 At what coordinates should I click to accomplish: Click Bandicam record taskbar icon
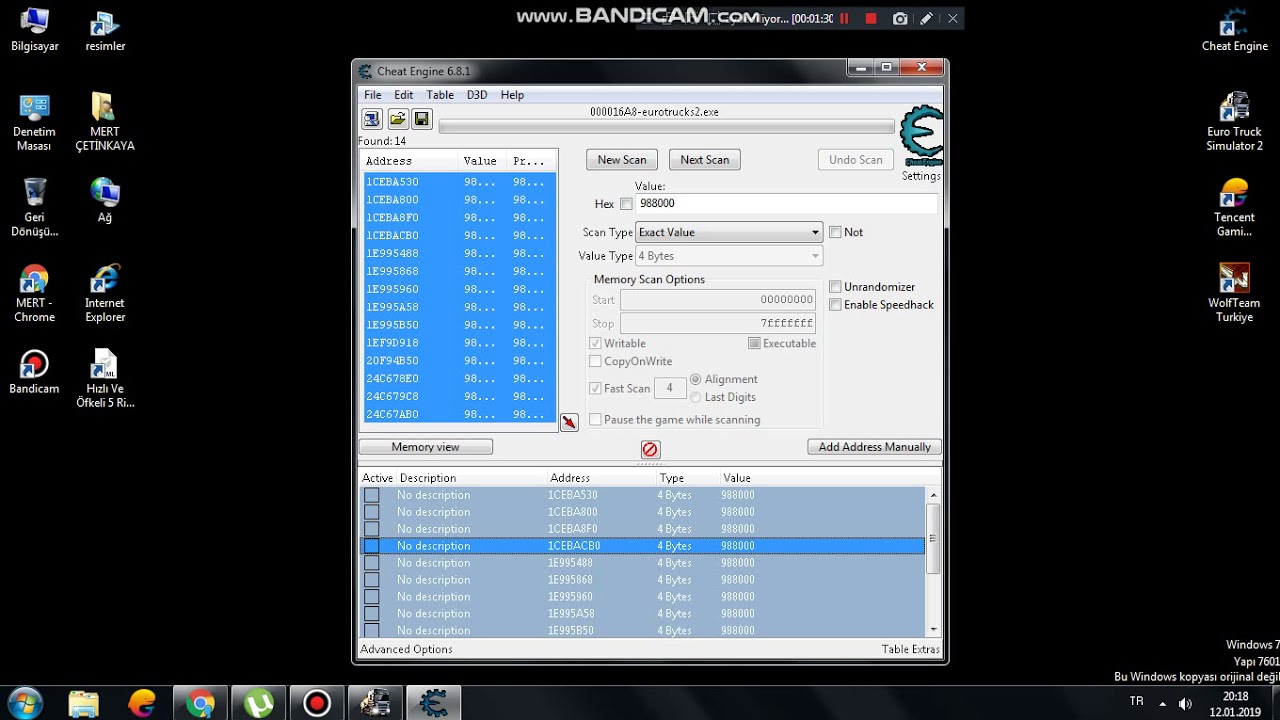pos(317,703)
